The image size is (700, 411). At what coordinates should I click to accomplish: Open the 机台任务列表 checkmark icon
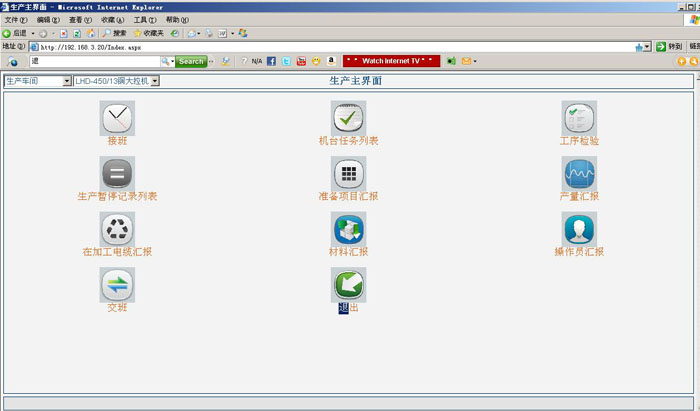[349, 118]
